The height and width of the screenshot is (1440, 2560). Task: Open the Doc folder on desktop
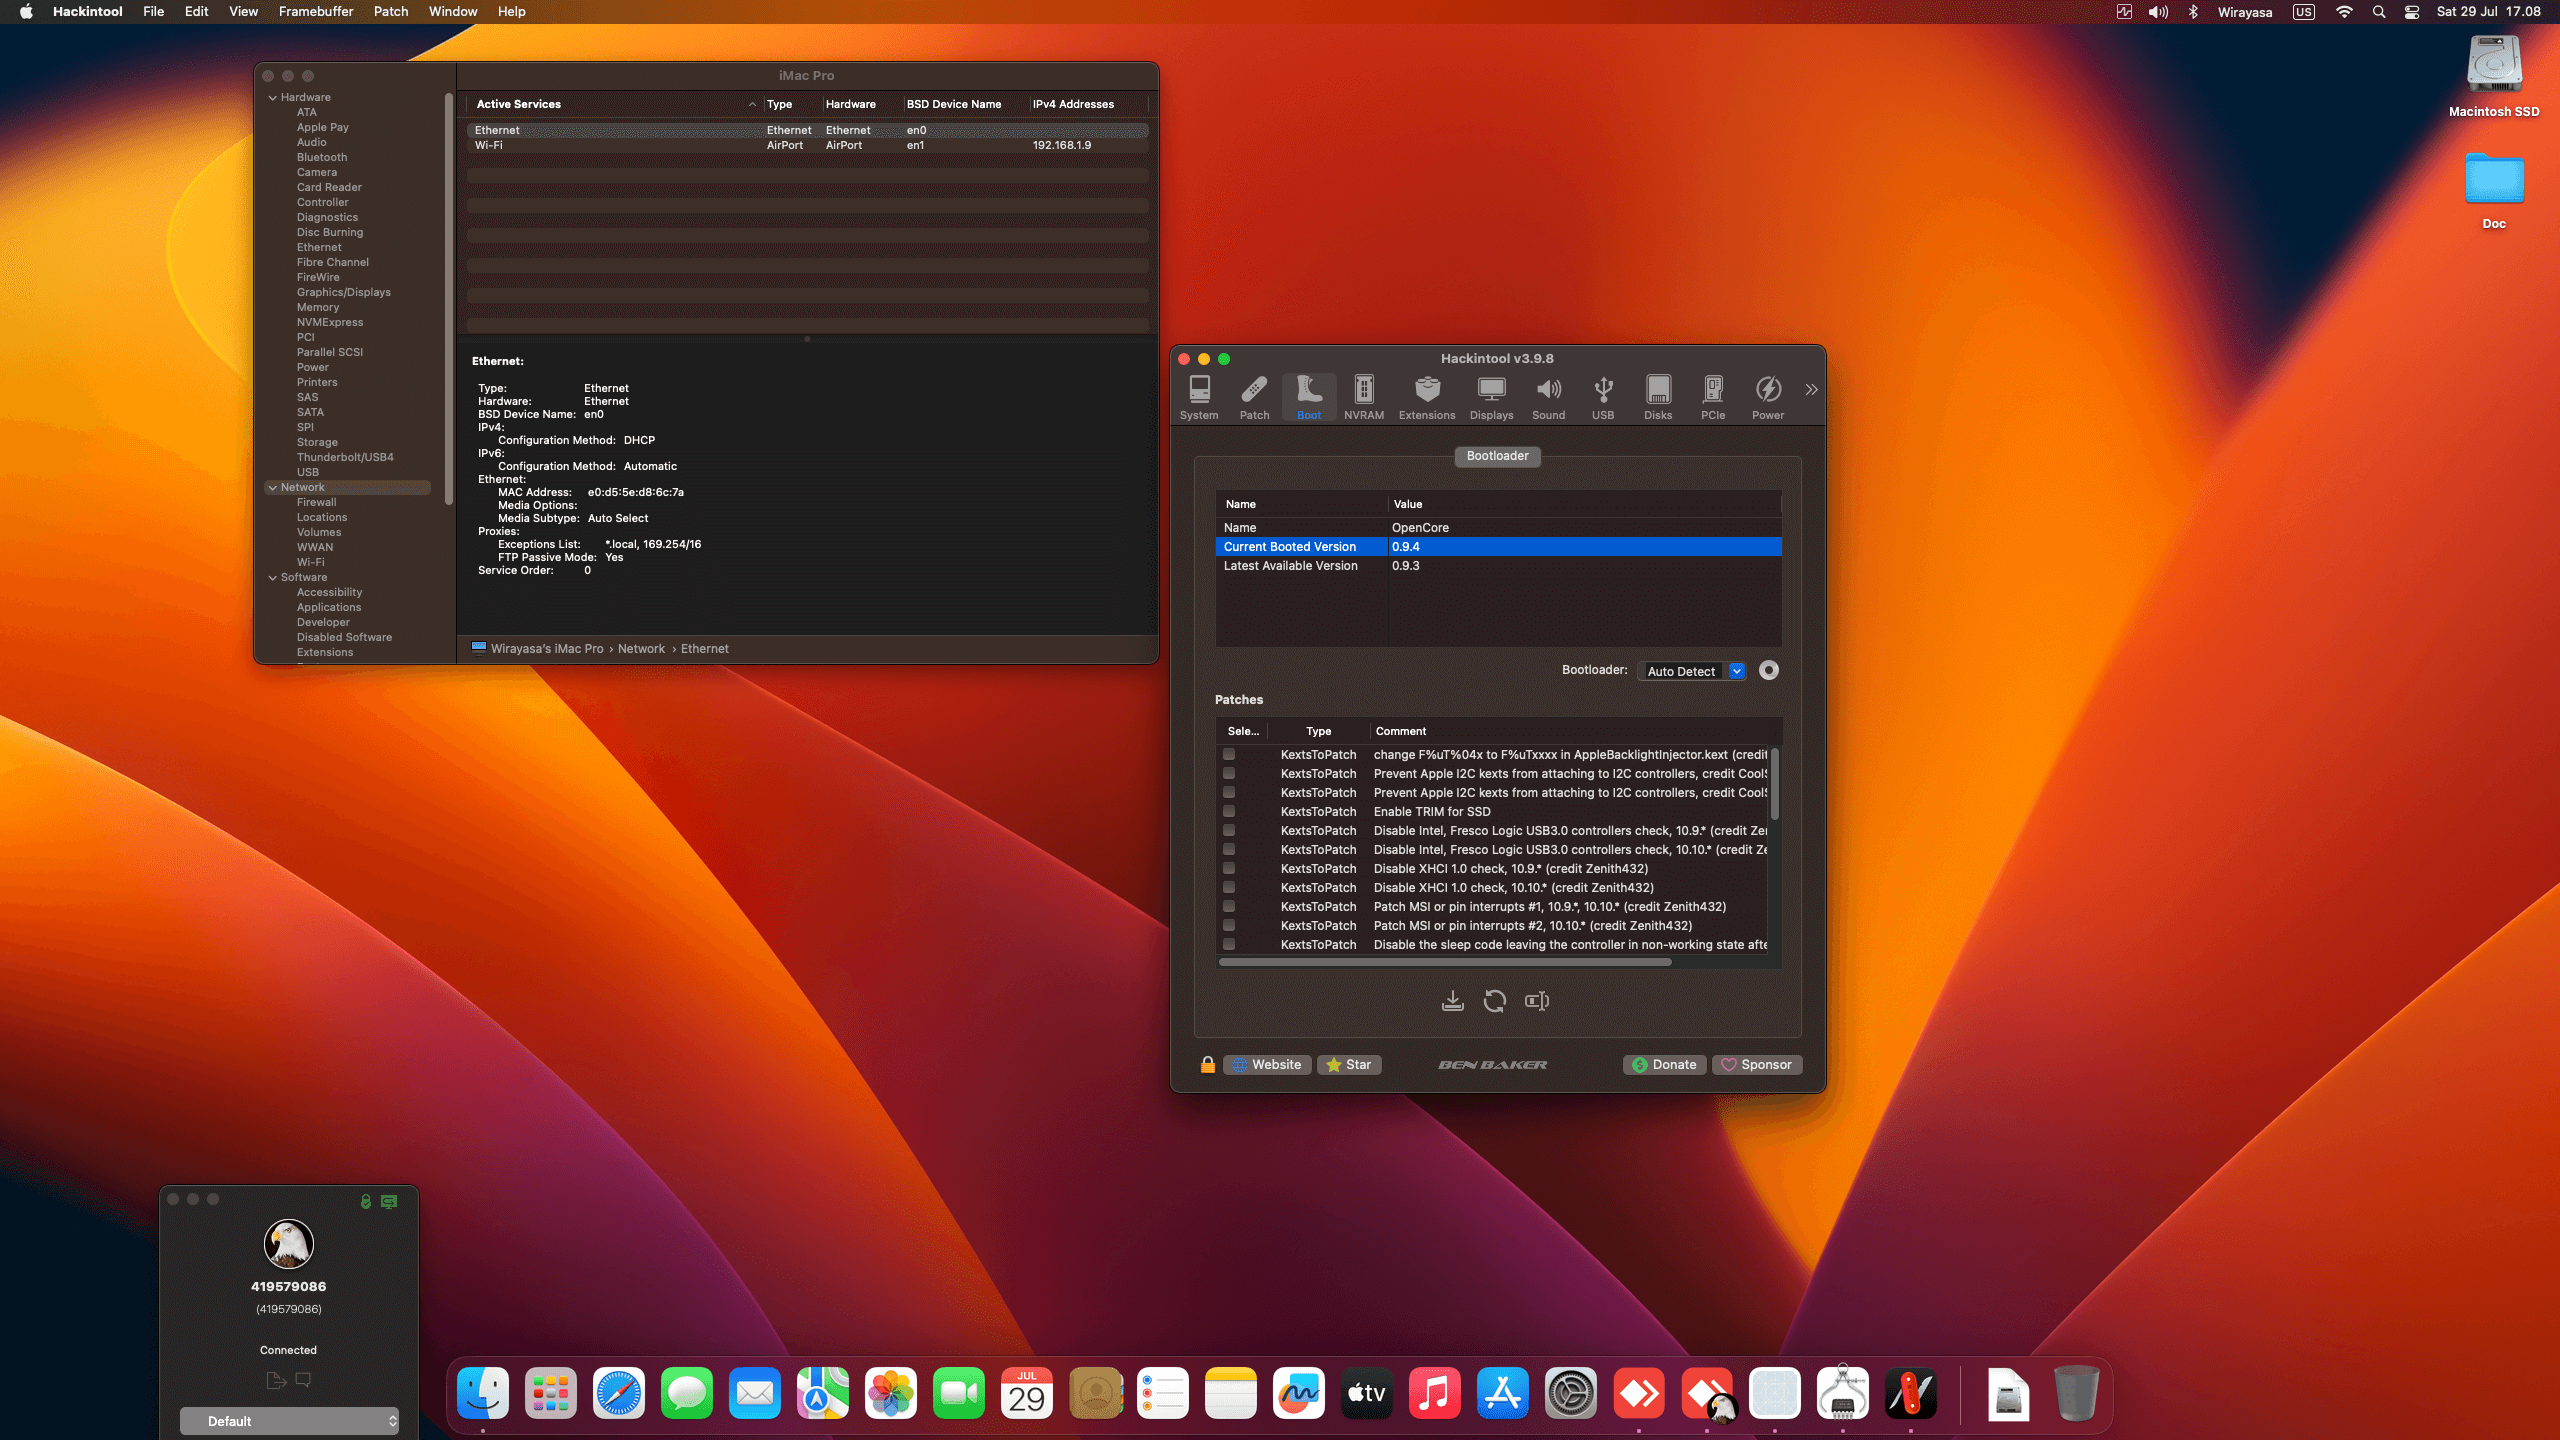coord(2494,190)
